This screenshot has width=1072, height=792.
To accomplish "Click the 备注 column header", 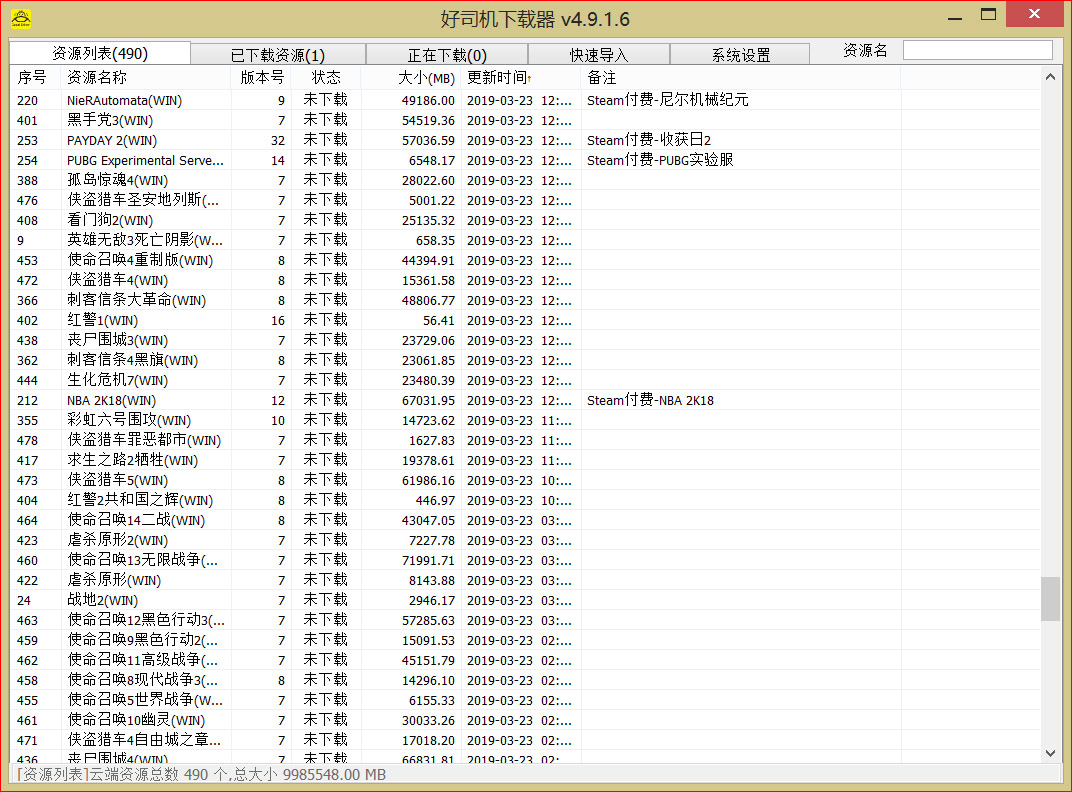I will click(740, 77).
